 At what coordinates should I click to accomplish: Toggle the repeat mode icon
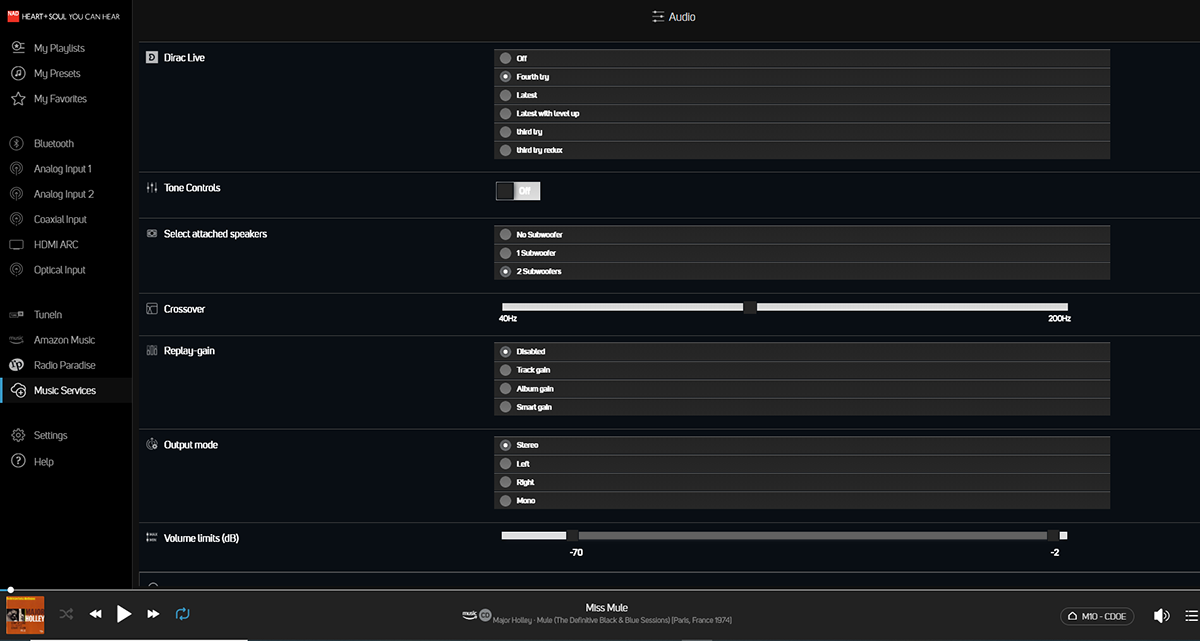(183, 614)
